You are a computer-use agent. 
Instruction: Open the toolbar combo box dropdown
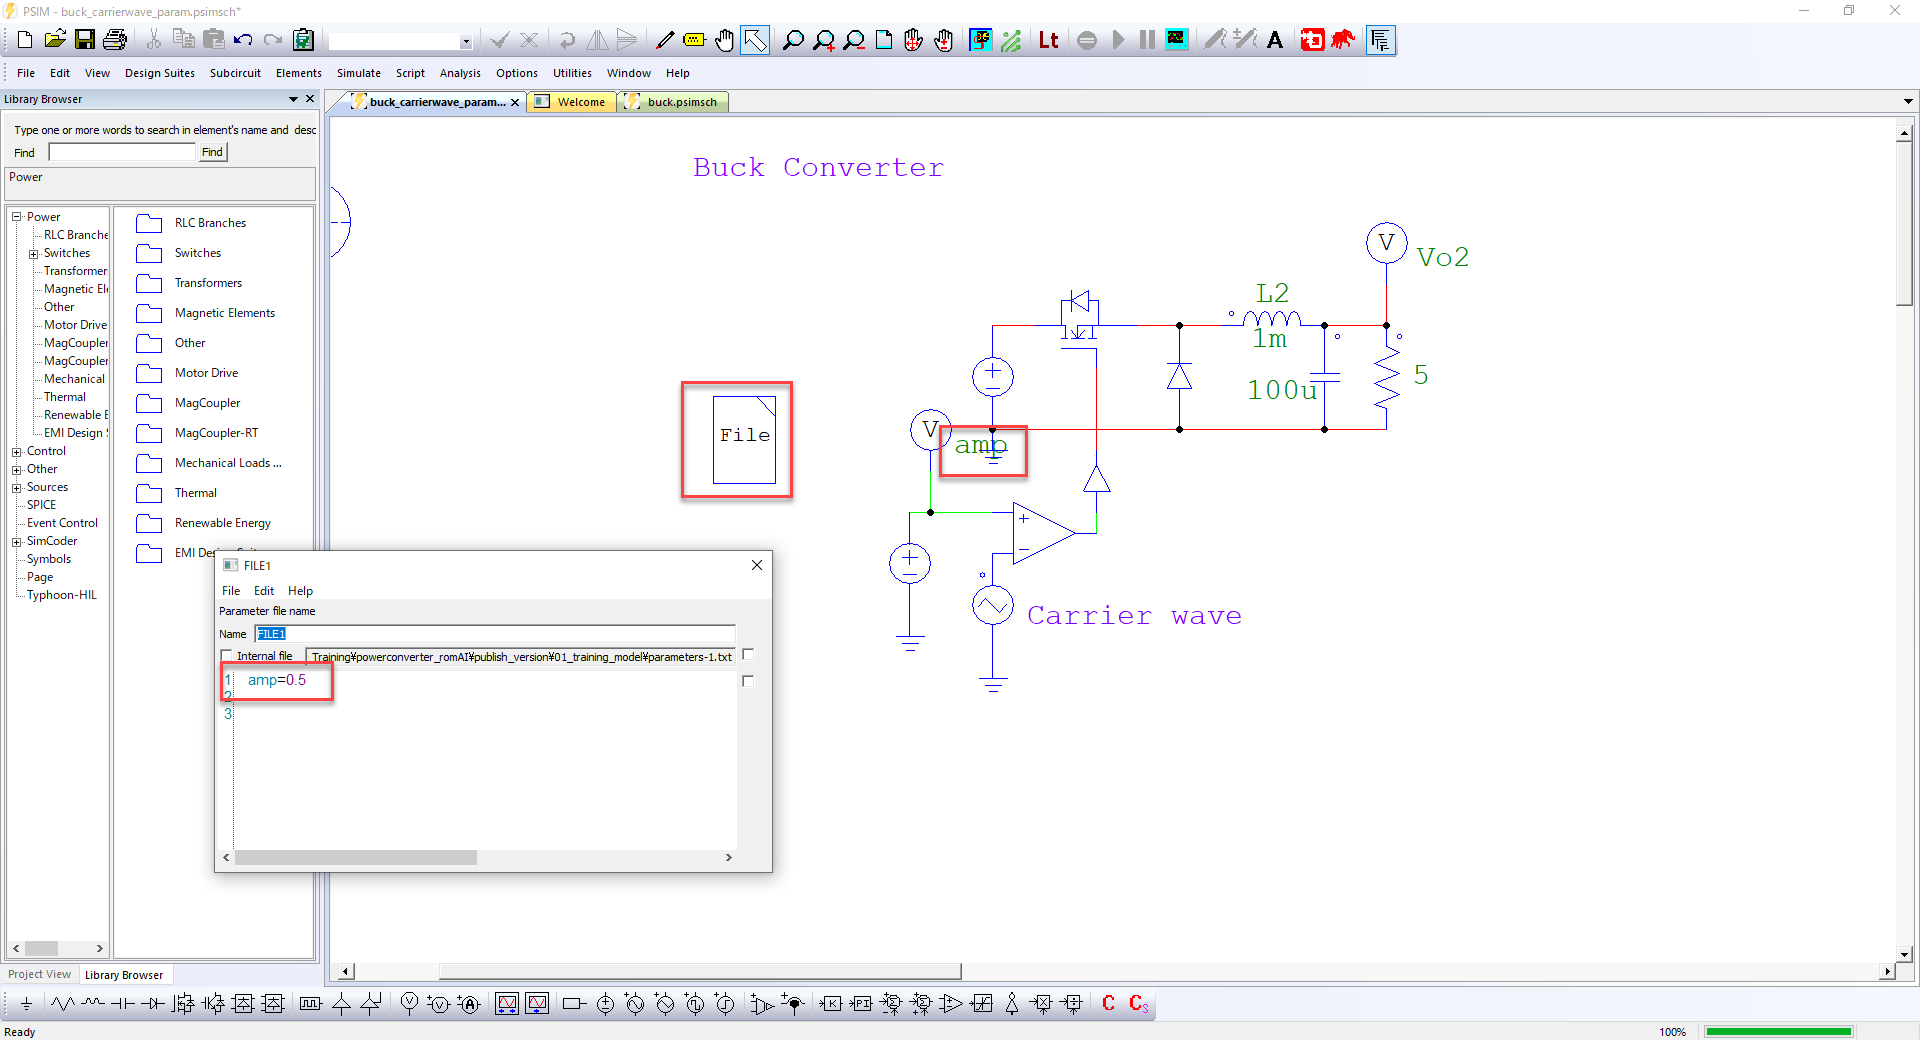pos(465,41)
